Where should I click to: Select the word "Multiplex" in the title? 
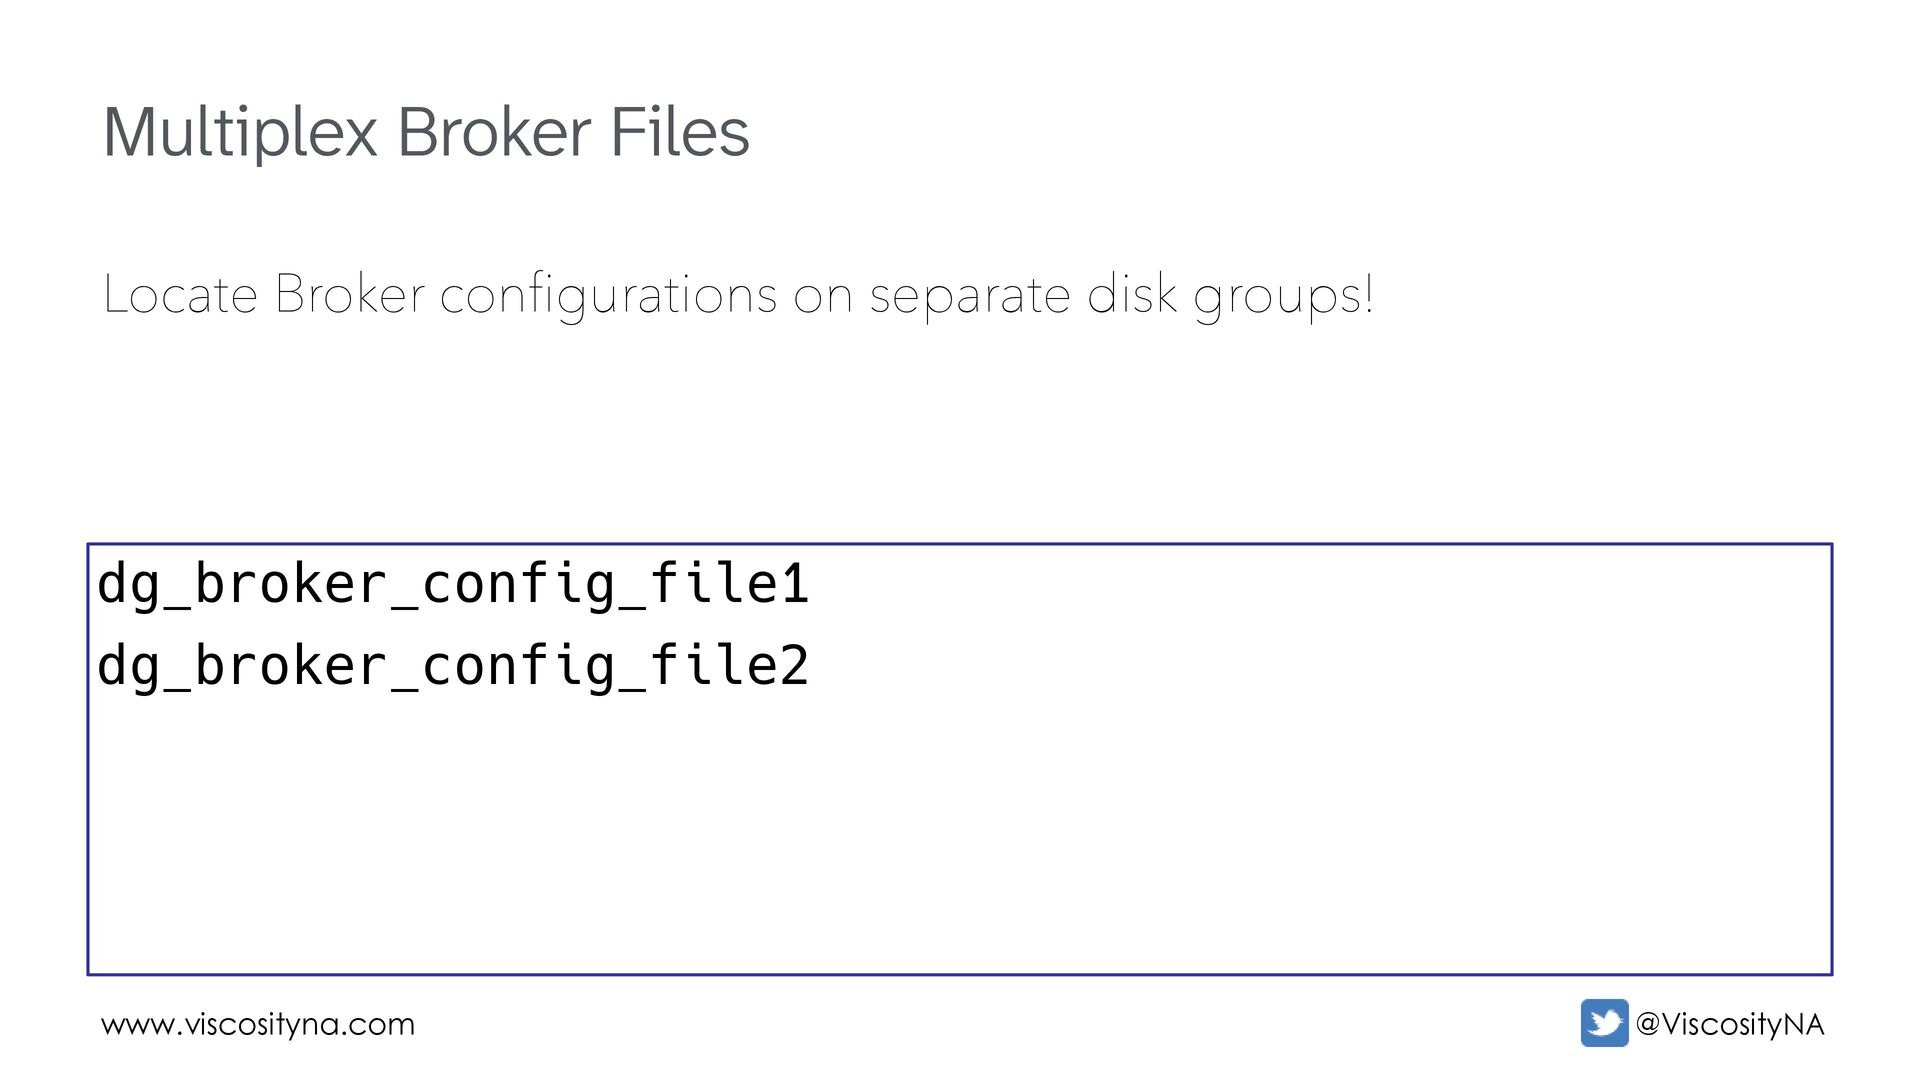click(x=240, y=133)
